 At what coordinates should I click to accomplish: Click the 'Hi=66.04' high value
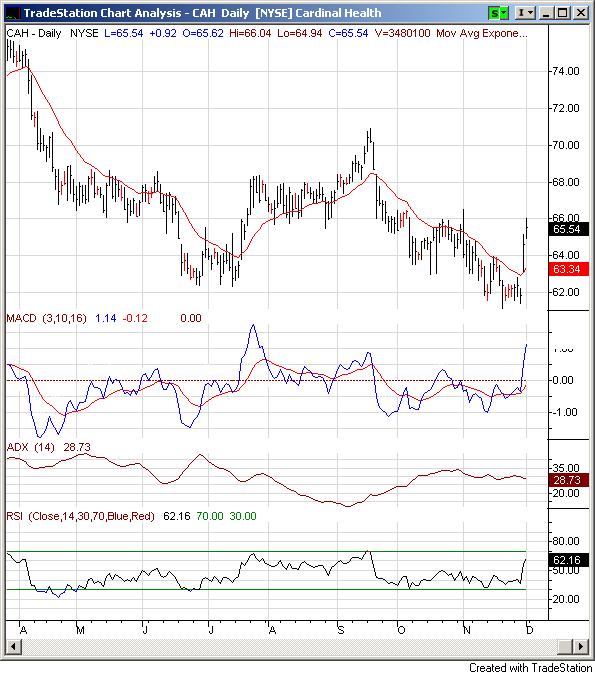click(250, 34)
